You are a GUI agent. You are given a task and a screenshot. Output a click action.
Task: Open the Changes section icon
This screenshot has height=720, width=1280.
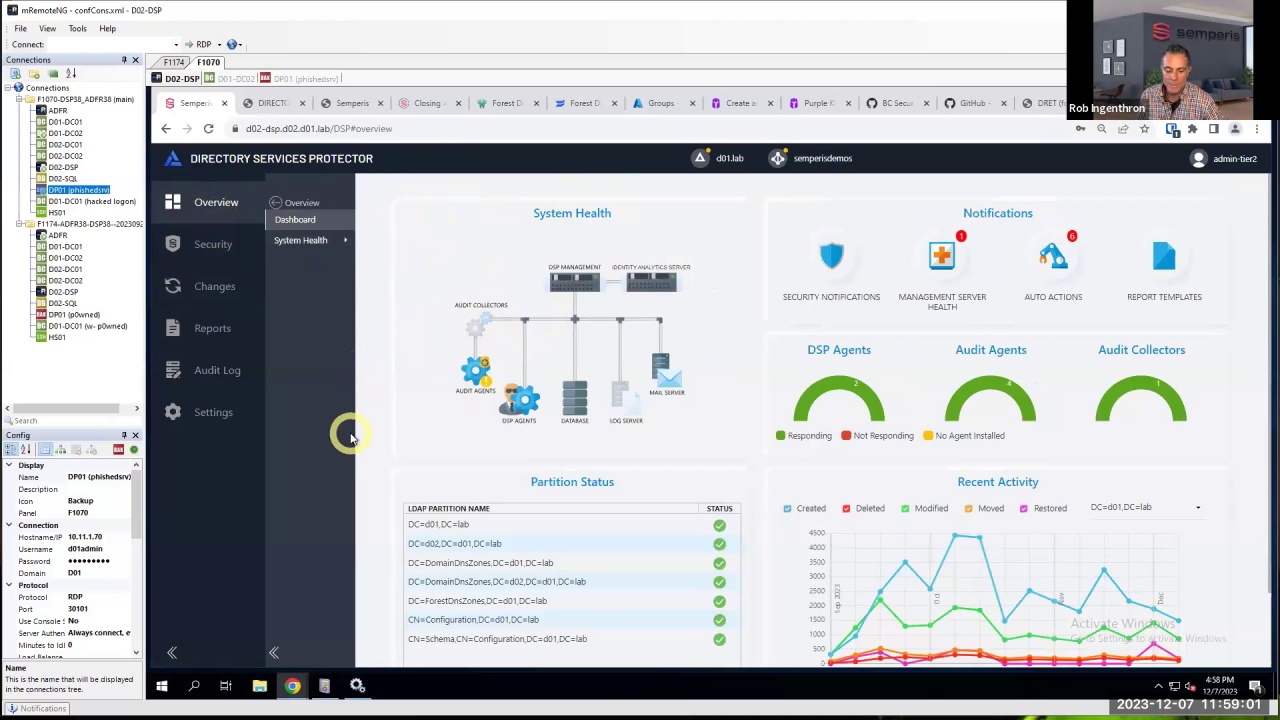pyautogui.click(x=173, y=286)
